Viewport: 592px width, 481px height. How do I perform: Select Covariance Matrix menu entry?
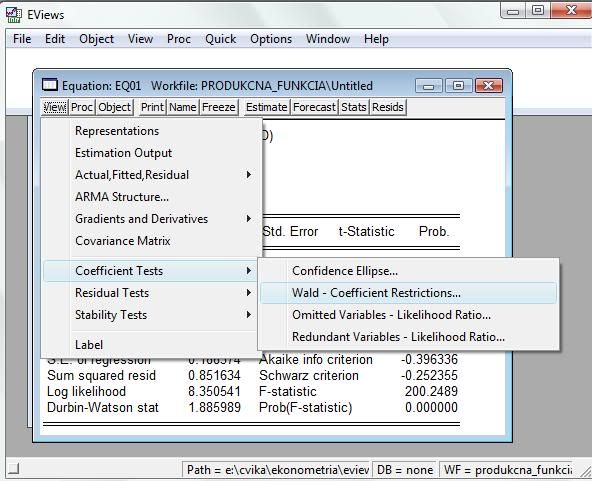point(152,240)
